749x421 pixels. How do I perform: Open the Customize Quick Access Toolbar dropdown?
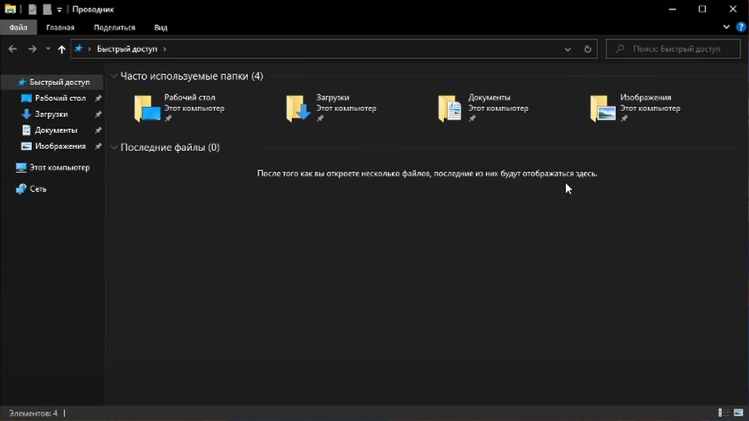coord(59,10)
